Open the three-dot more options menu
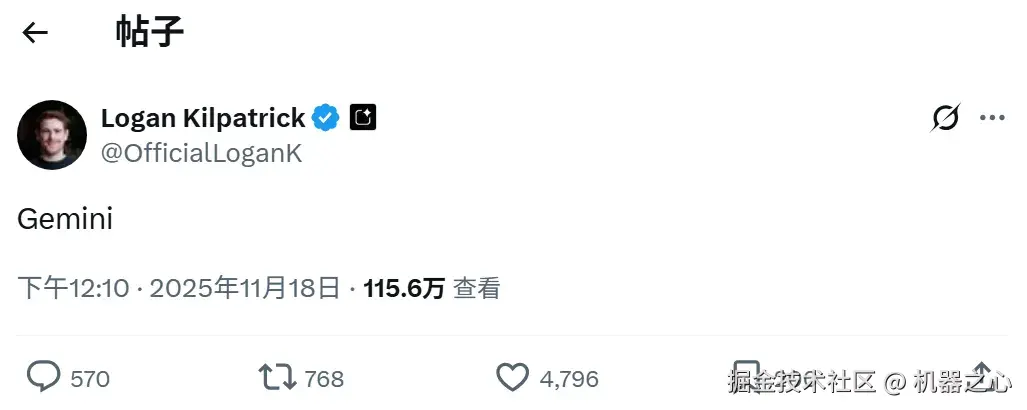 coord(992,118)
